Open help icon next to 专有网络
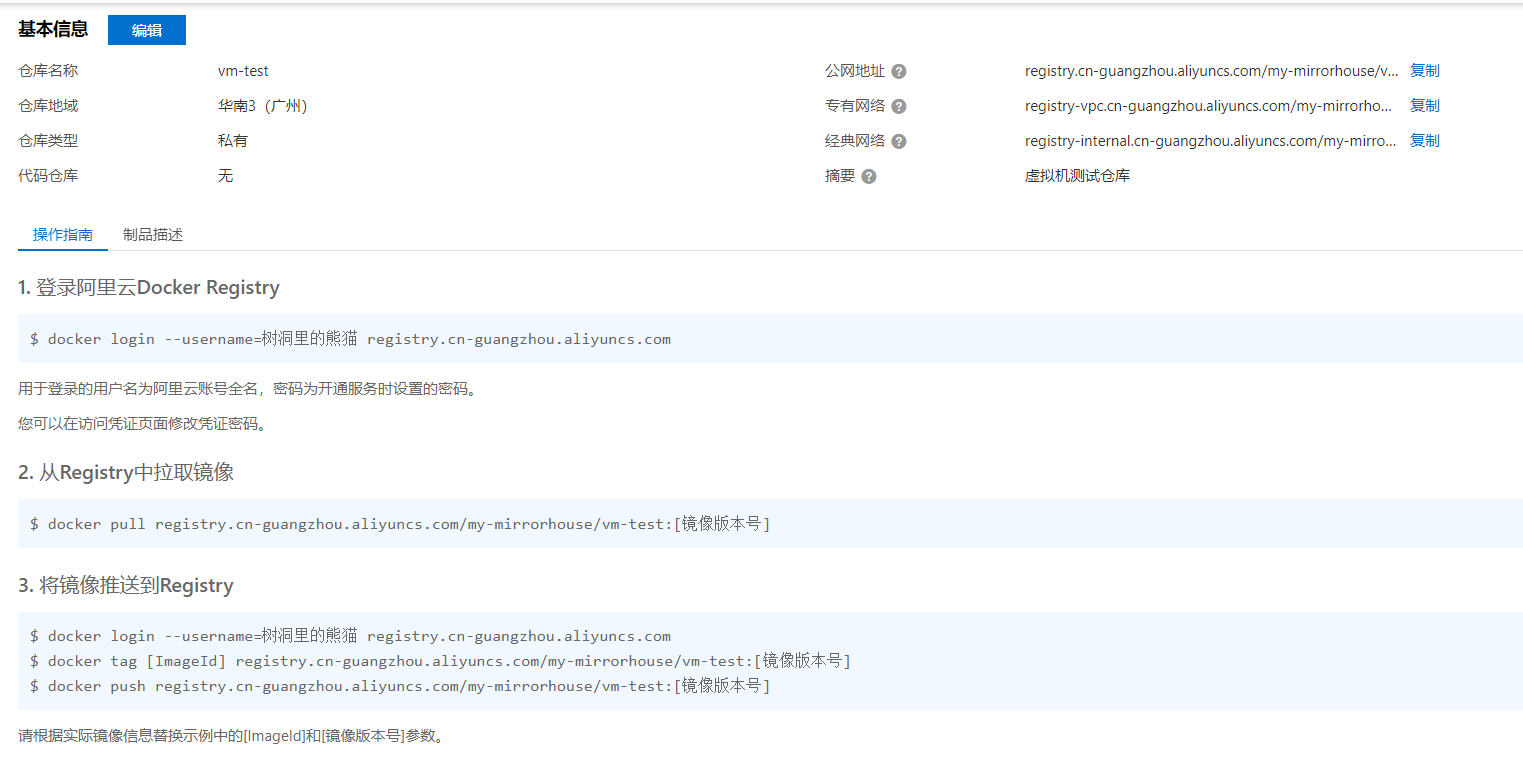Viewport: 1523px width, 770px height. (899, 106)
